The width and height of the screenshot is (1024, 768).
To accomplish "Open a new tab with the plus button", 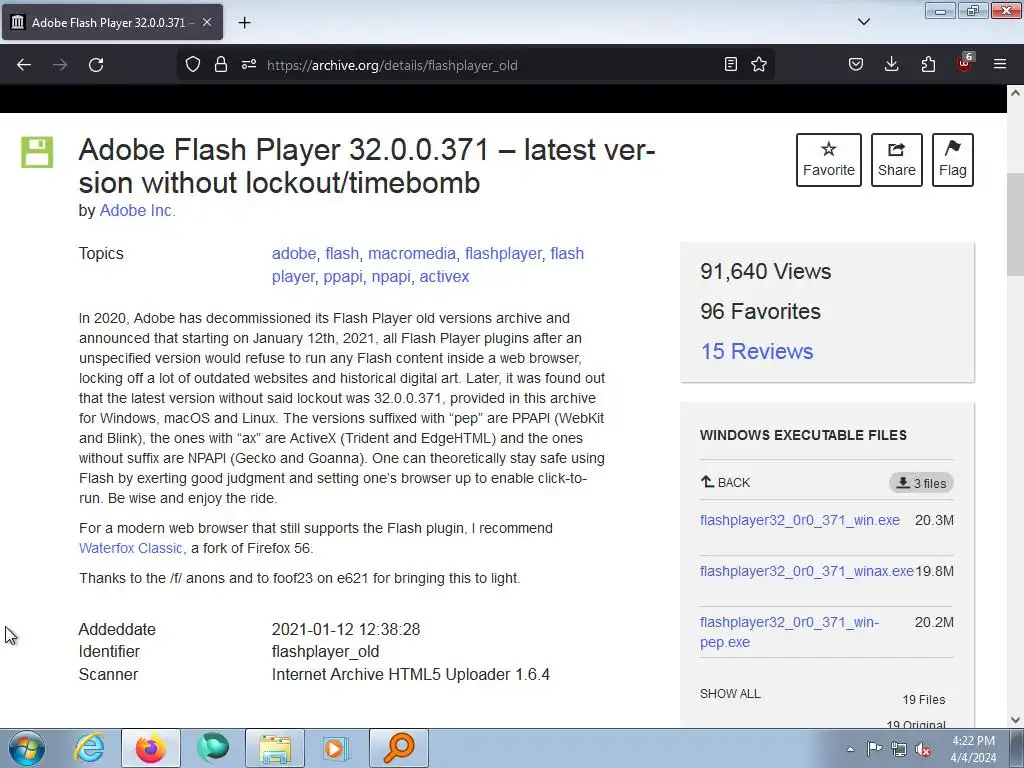I will [x=244, y=23].
